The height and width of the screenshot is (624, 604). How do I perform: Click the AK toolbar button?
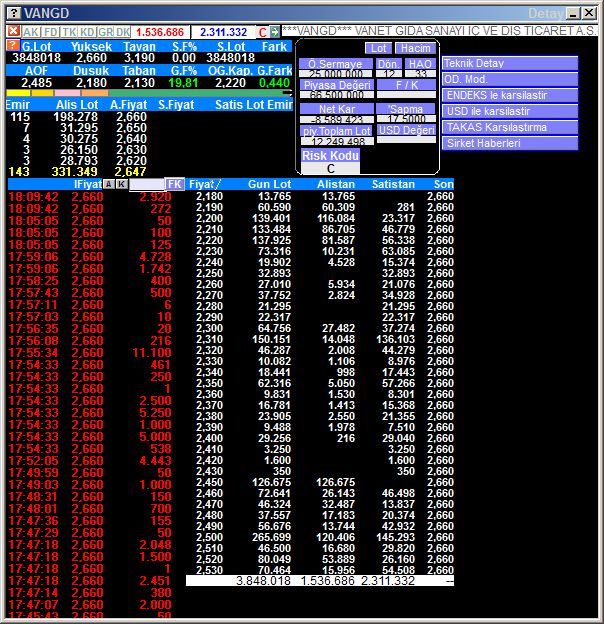pyautogui.click(x=31, y=32)
